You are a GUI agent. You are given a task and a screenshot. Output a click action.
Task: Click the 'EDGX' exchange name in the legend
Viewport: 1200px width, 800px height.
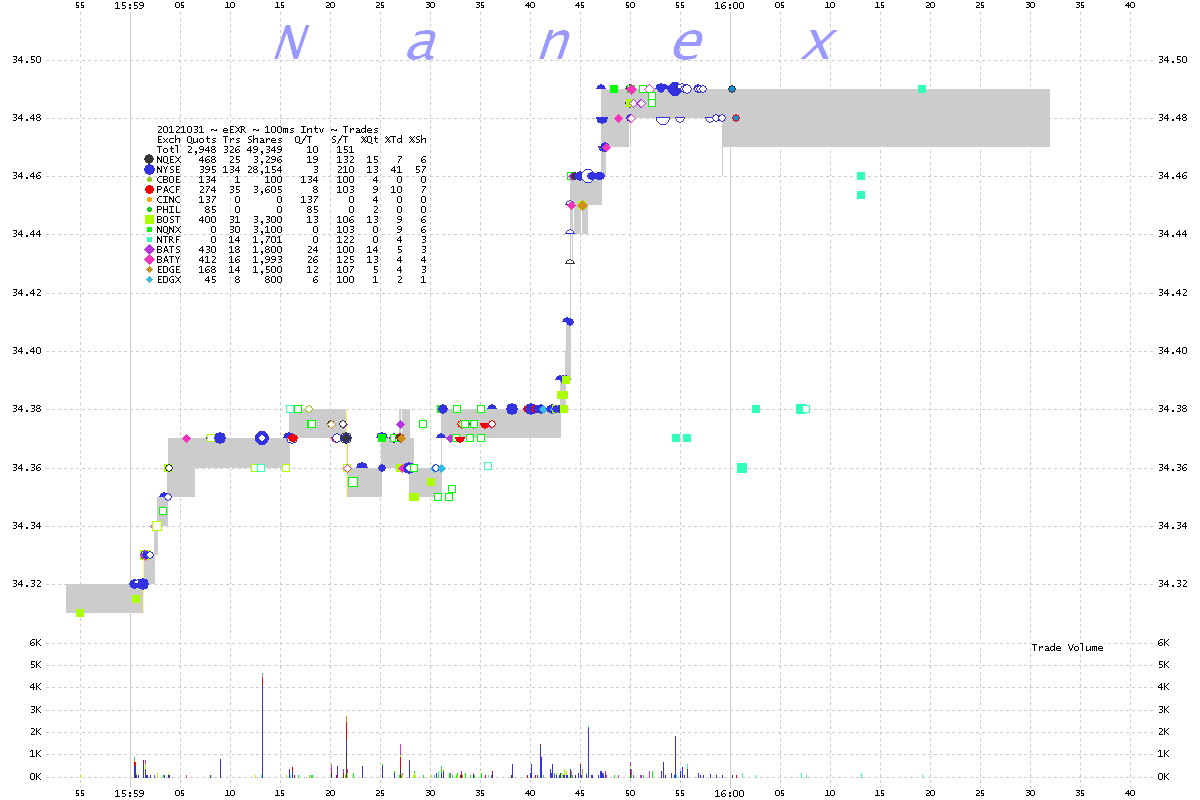pos(169,279)
